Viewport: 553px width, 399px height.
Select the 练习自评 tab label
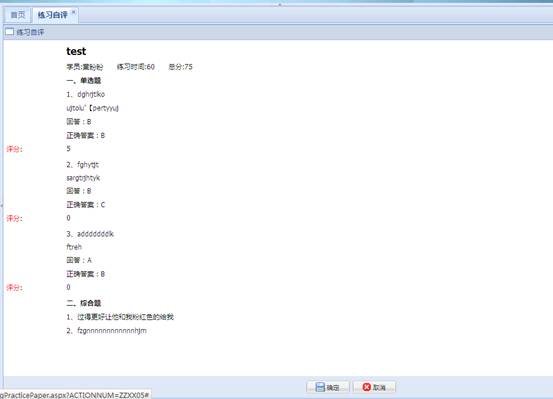[52, 15]
